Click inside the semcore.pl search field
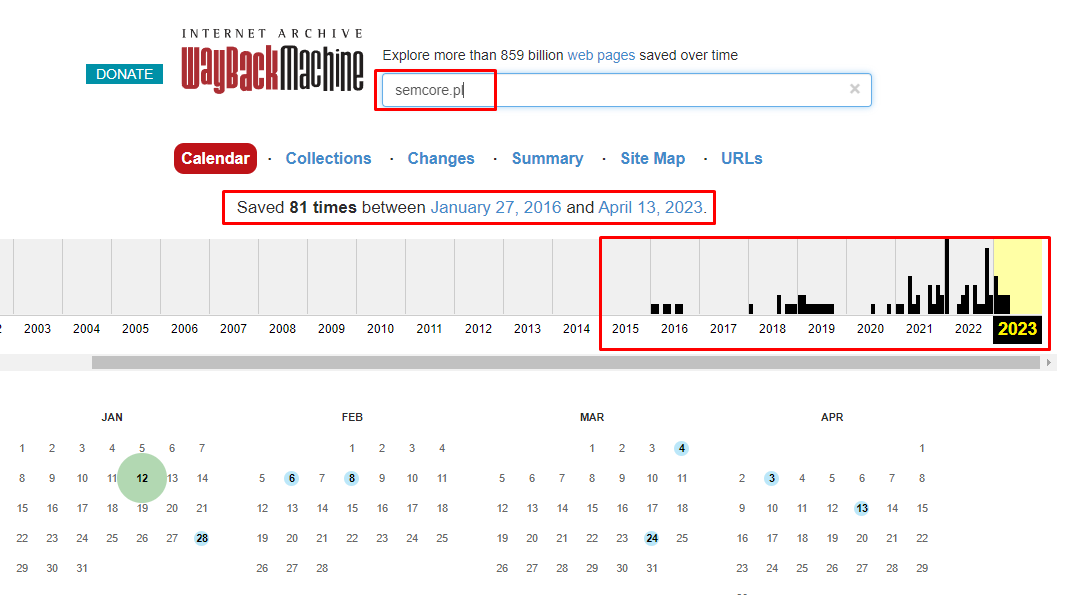The height and width of the screenshot is (595, 1073). (626, 90)
